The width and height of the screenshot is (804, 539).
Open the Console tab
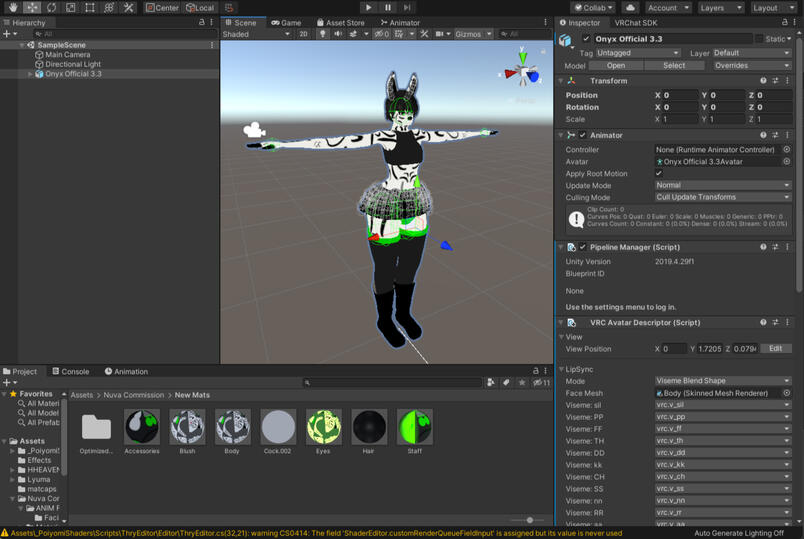point(70,371)
